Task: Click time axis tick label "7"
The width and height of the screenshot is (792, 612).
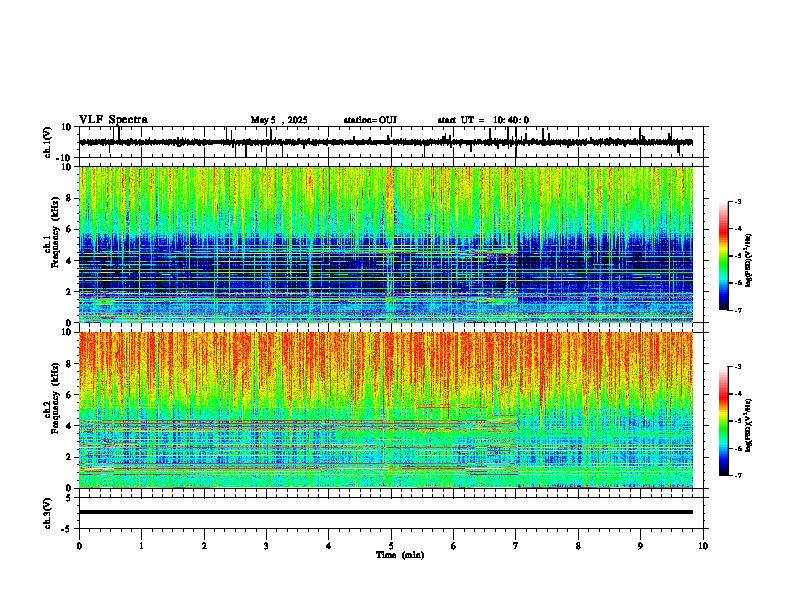Action: pyautogui.click(x=516, y=546)
